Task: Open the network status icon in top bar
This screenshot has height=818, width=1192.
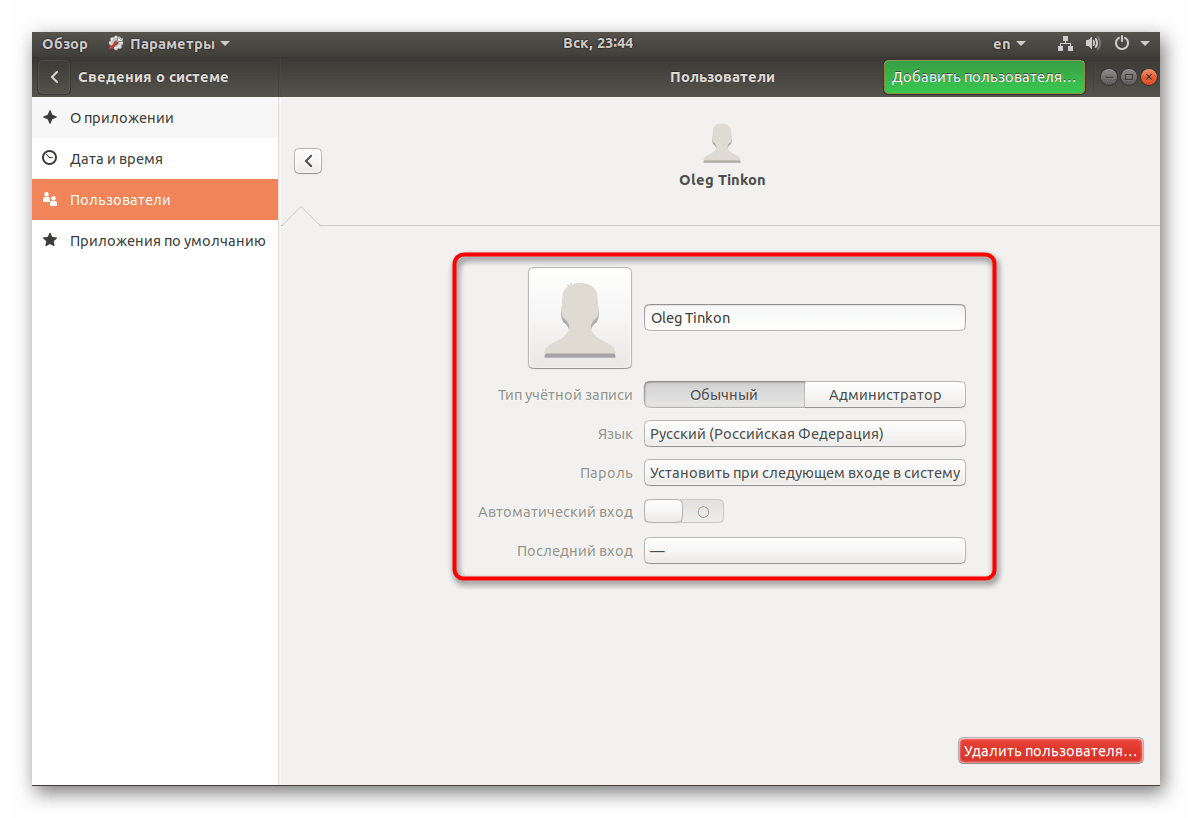Action: click(x=1065, y=44)
